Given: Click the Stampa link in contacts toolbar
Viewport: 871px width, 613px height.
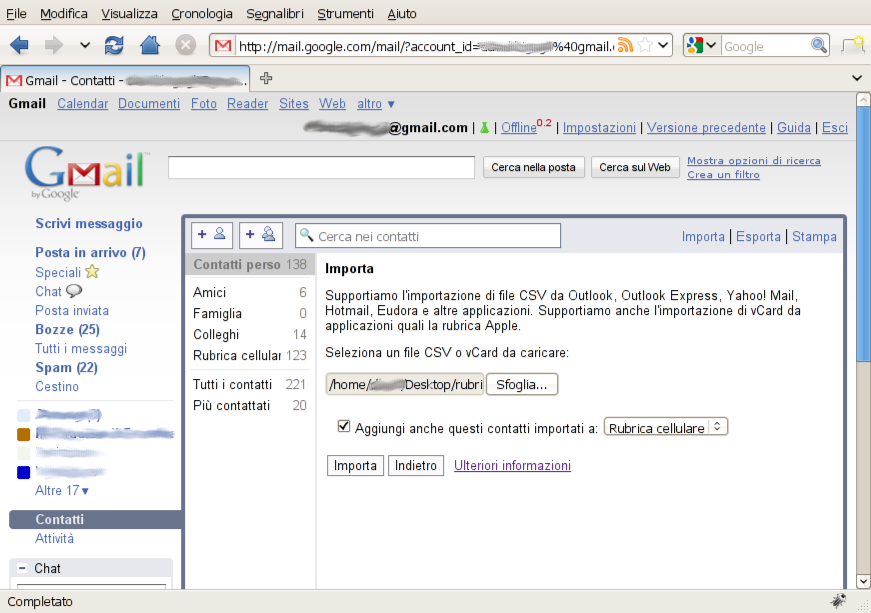Looking at the screenshot, I should coord(814,237).
